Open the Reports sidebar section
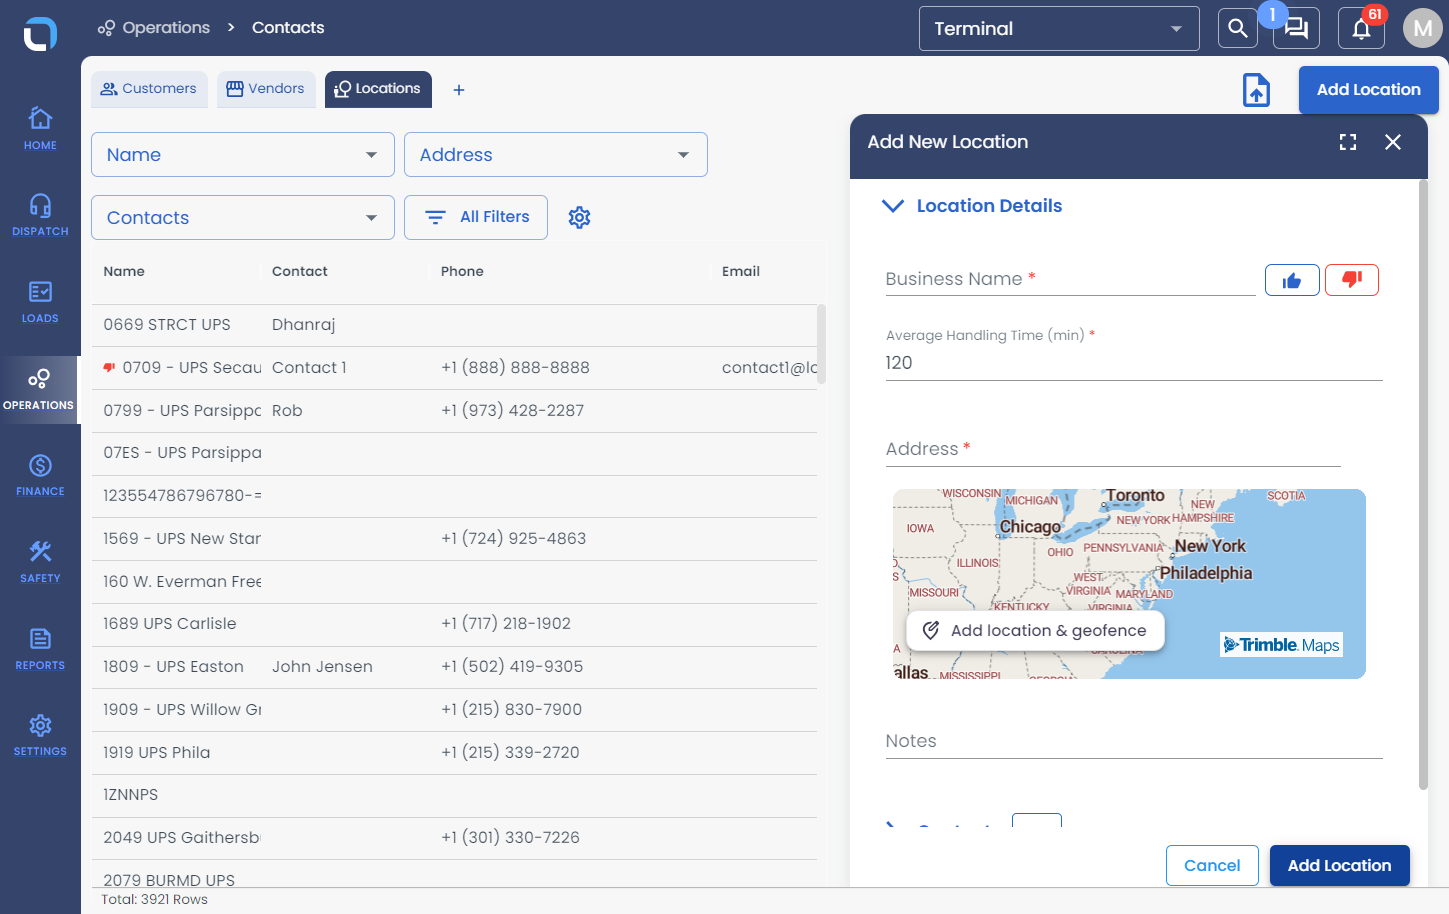The height and width of the screenshot is (914, 1449). [x=40, y=649]
